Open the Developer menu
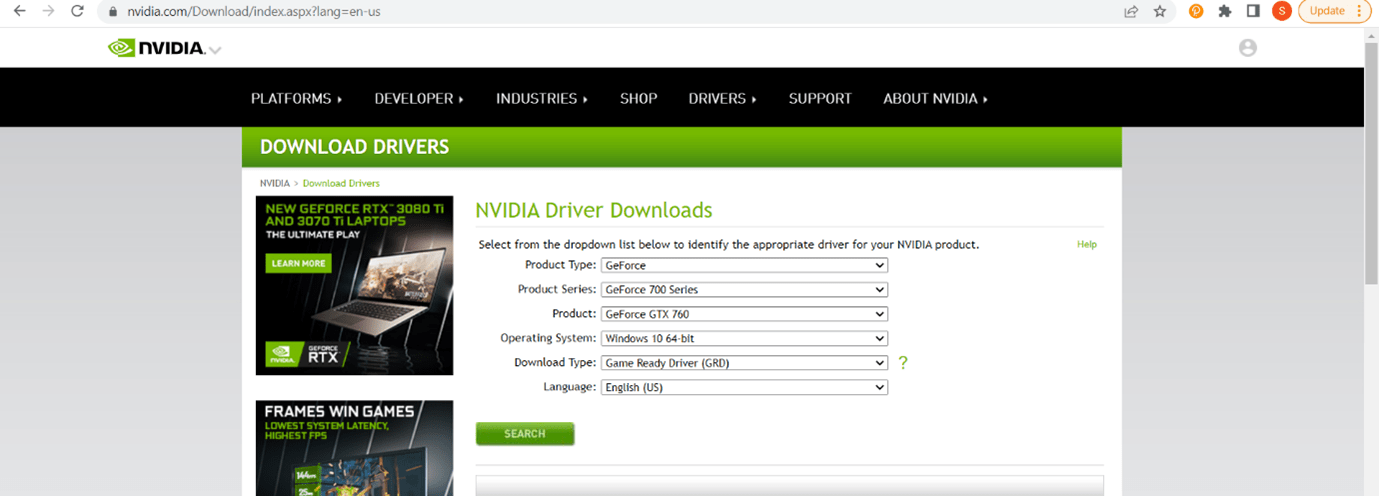 pyautogui.click(x=419, y=98)
